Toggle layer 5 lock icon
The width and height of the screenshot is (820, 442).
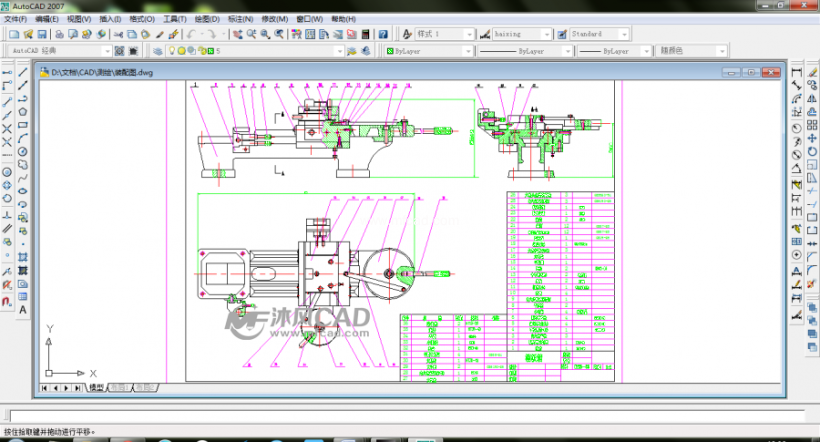tap(202, 51)
